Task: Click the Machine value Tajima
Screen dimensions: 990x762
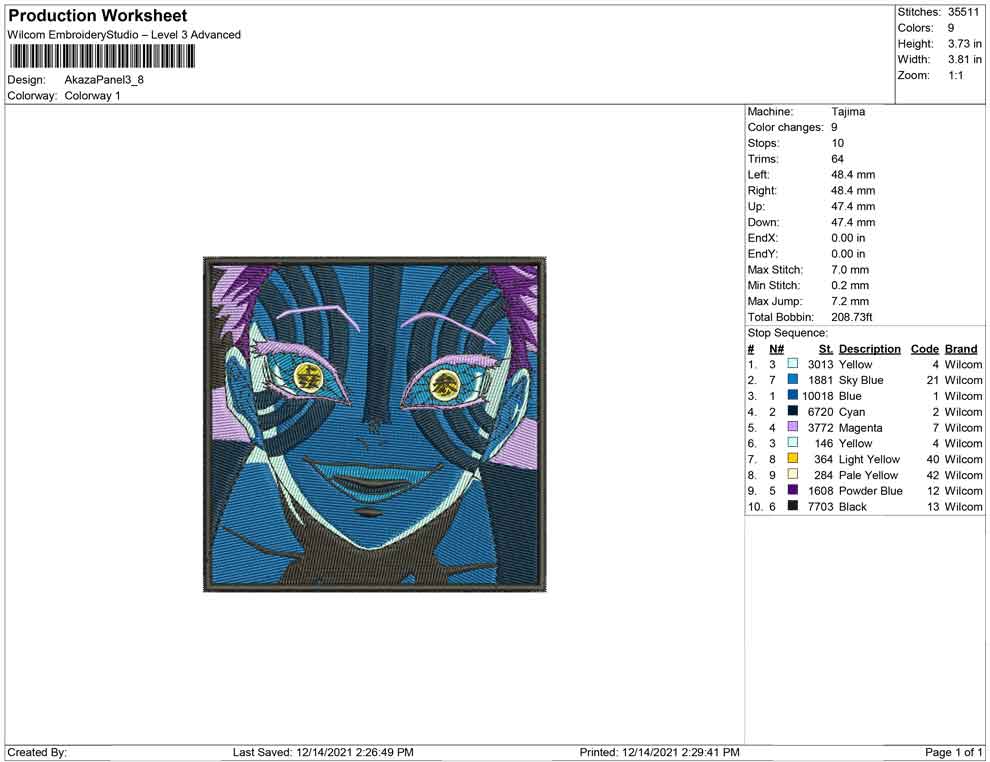Action: click(848, 112)
